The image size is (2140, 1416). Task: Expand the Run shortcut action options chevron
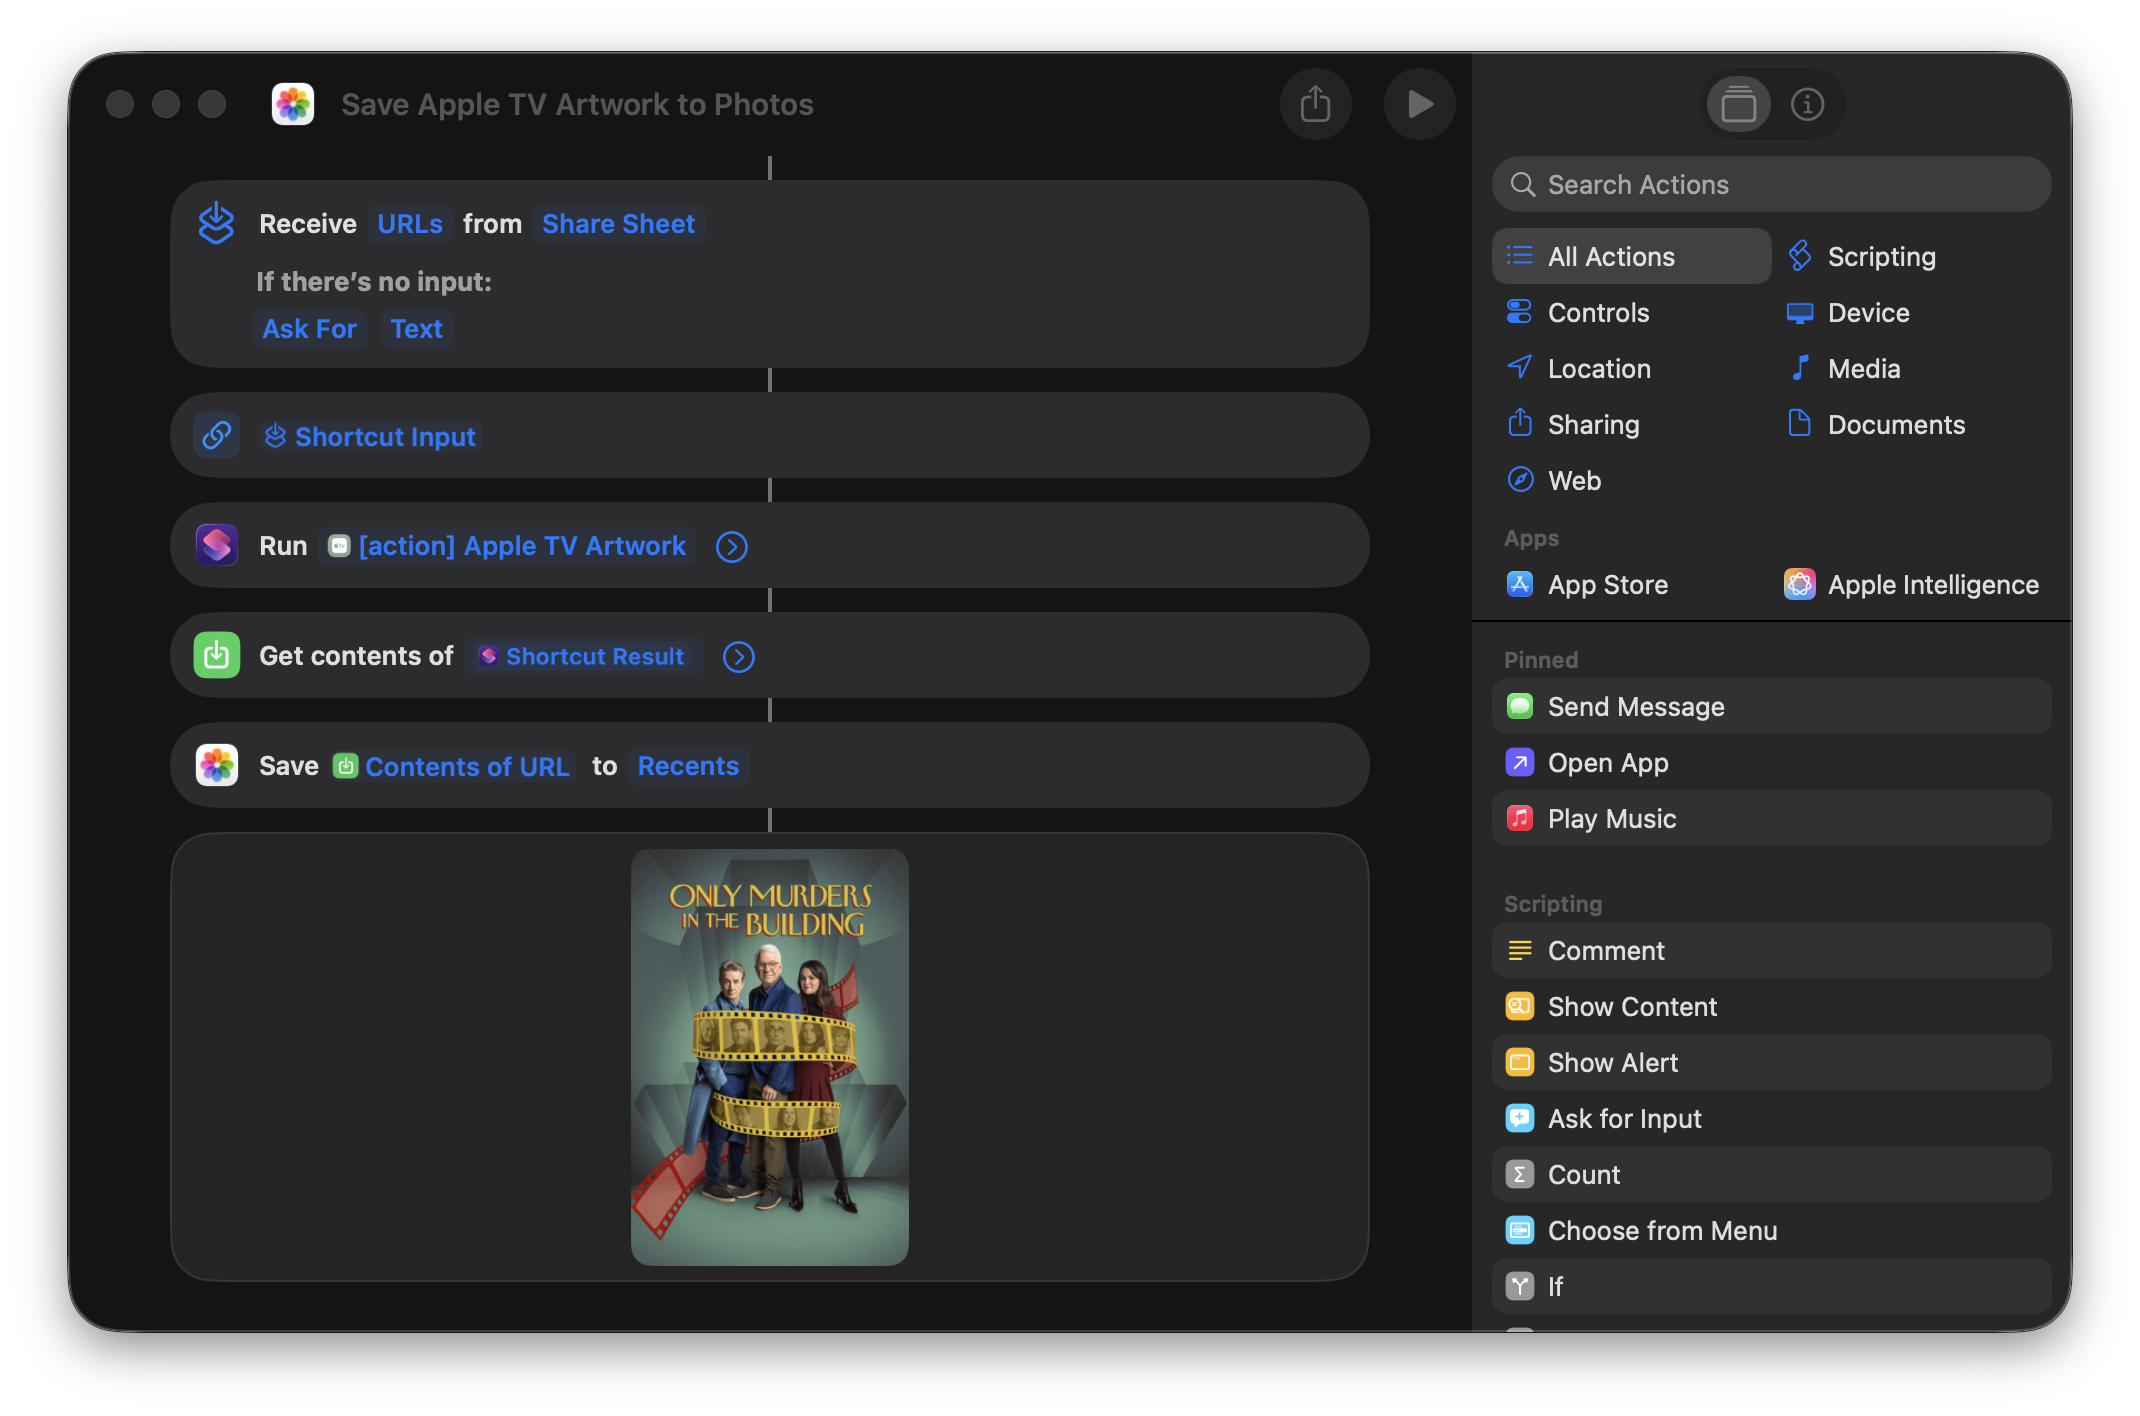[732, 547]
